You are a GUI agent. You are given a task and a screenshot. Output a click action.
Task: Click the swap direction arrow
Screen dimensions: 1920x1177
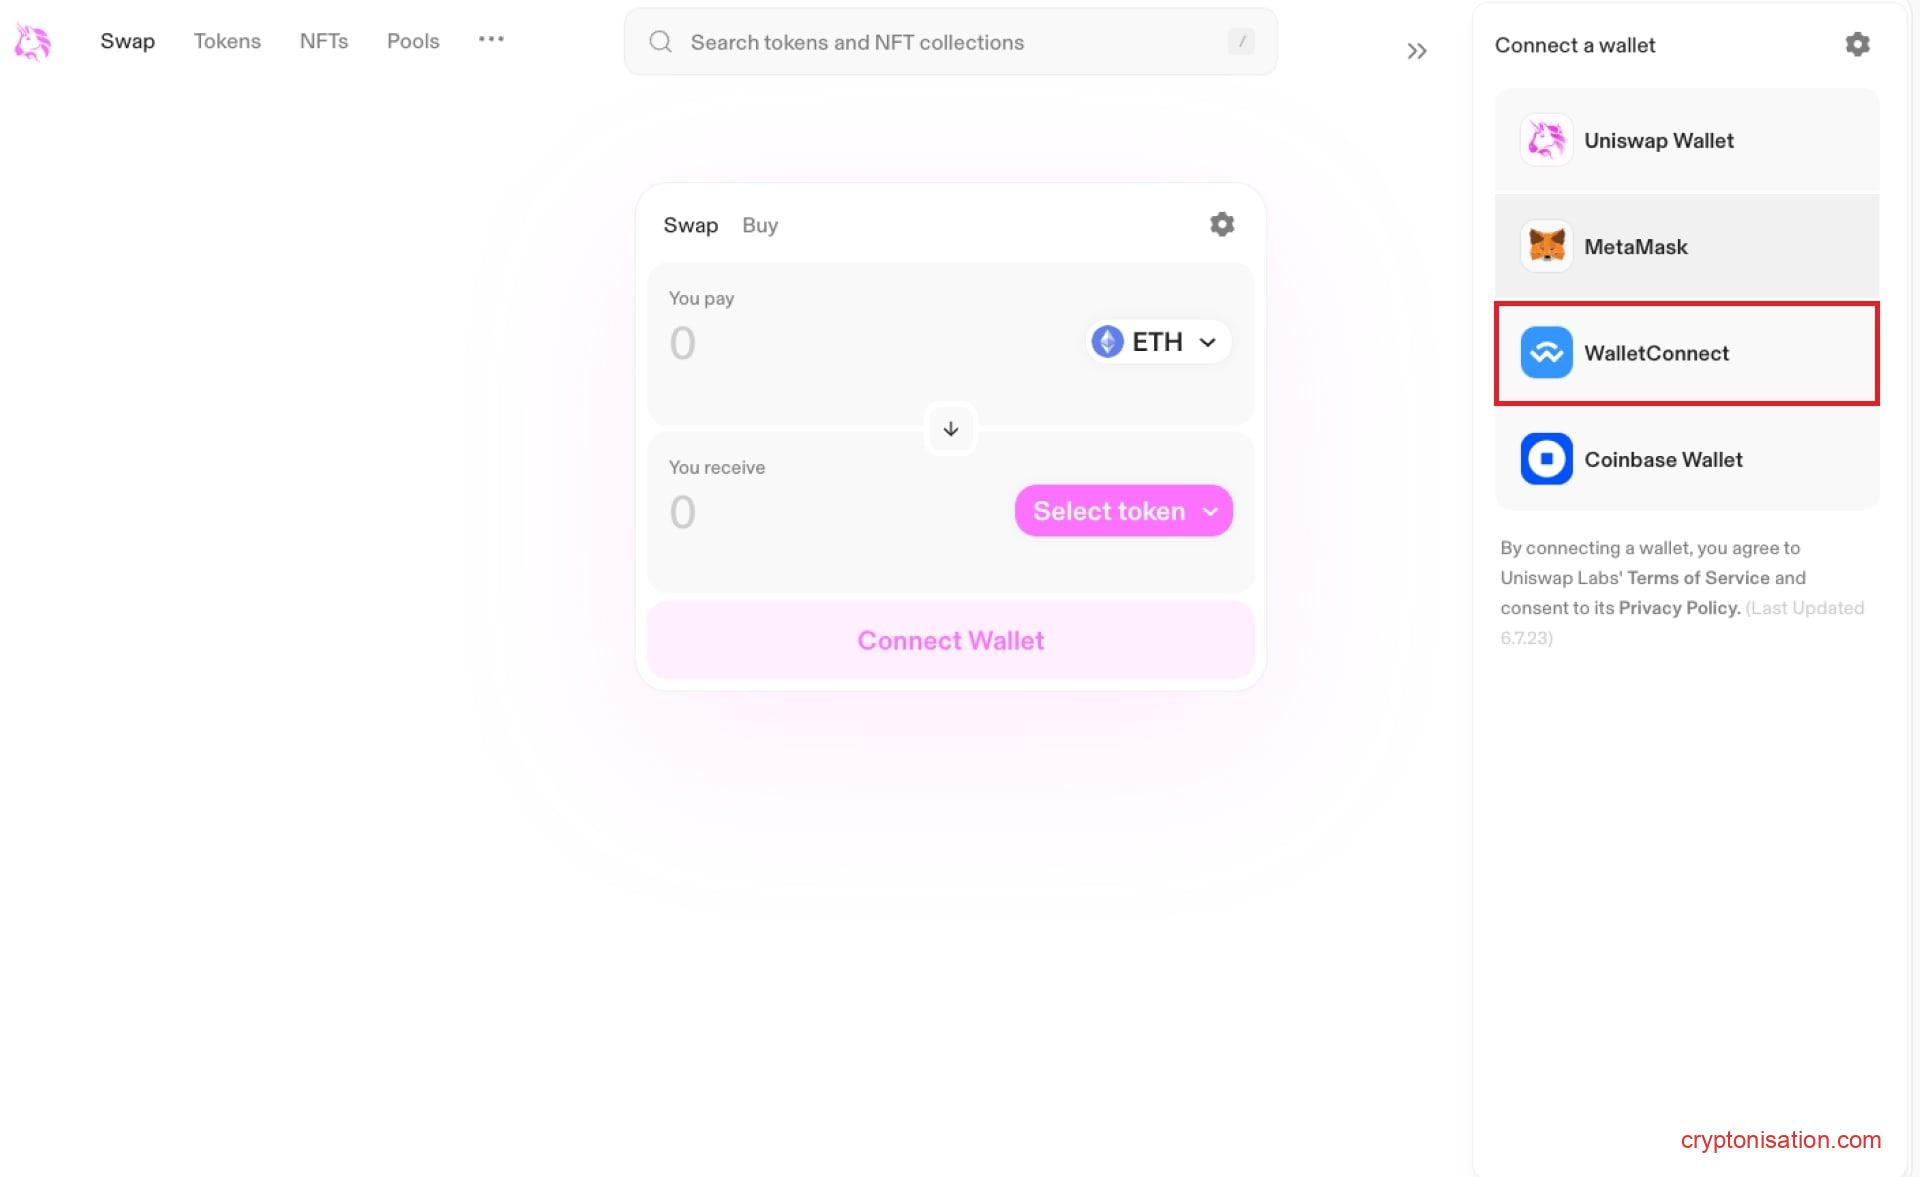coord(950,429)
